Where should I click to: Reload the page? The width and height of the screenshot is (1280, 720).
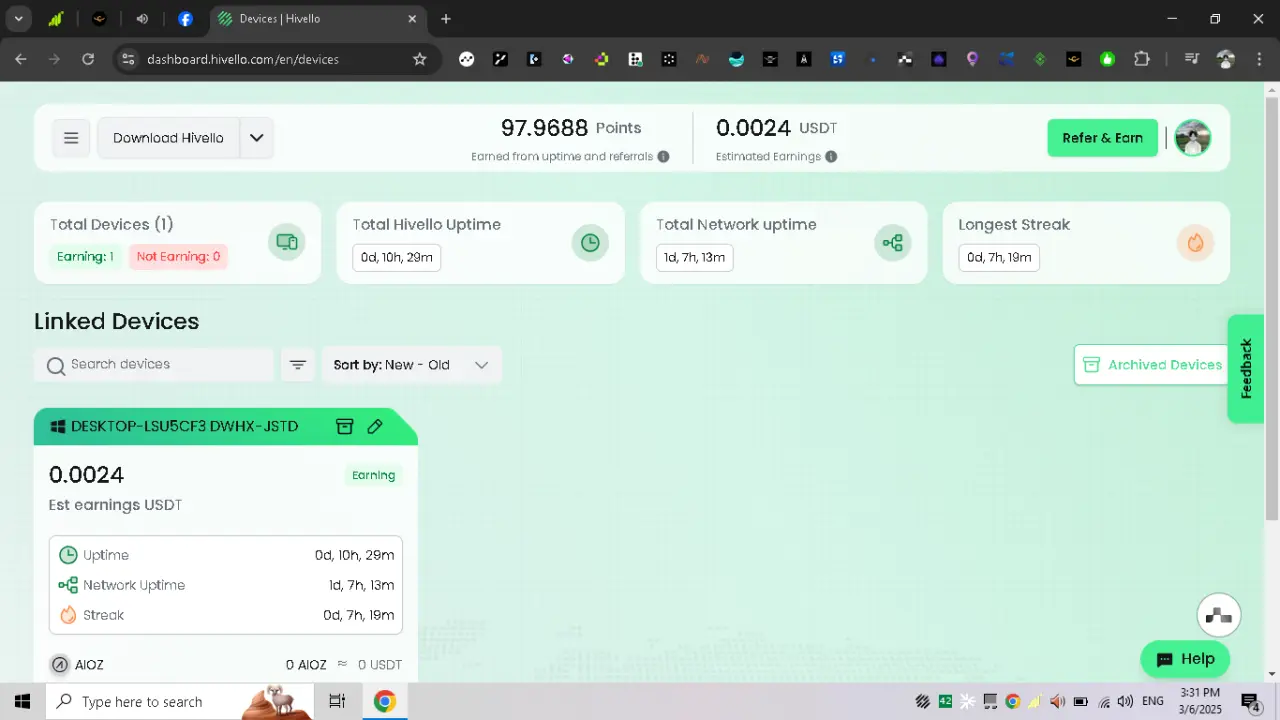(88, 59)
